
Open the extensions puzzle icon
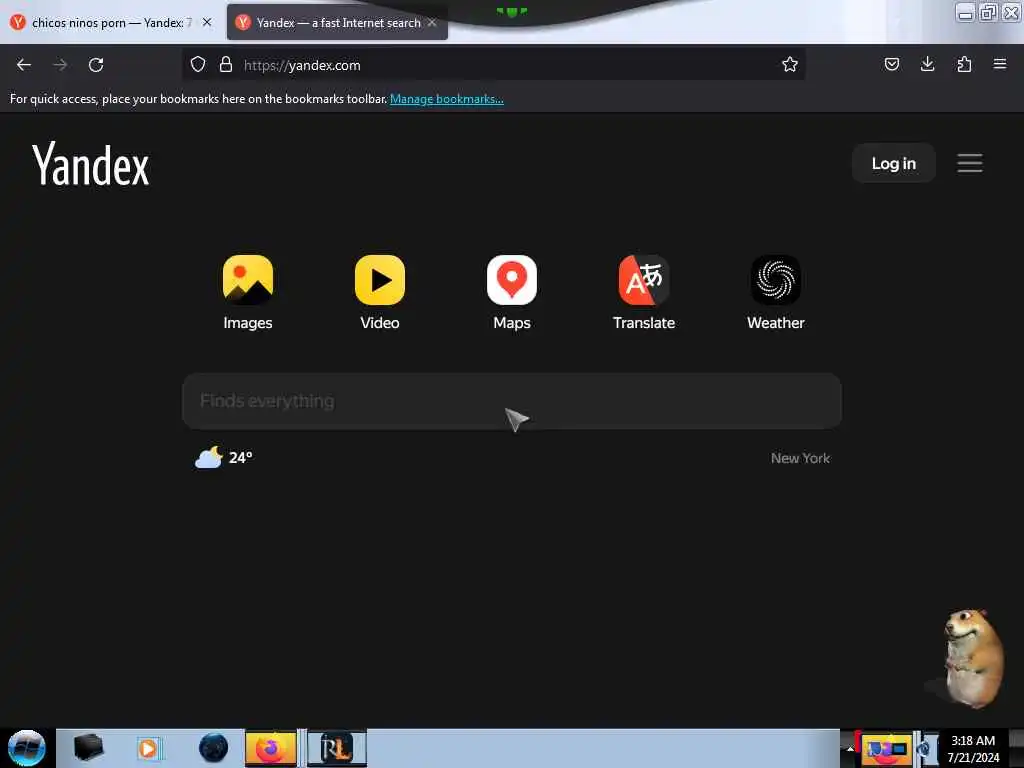964,64
